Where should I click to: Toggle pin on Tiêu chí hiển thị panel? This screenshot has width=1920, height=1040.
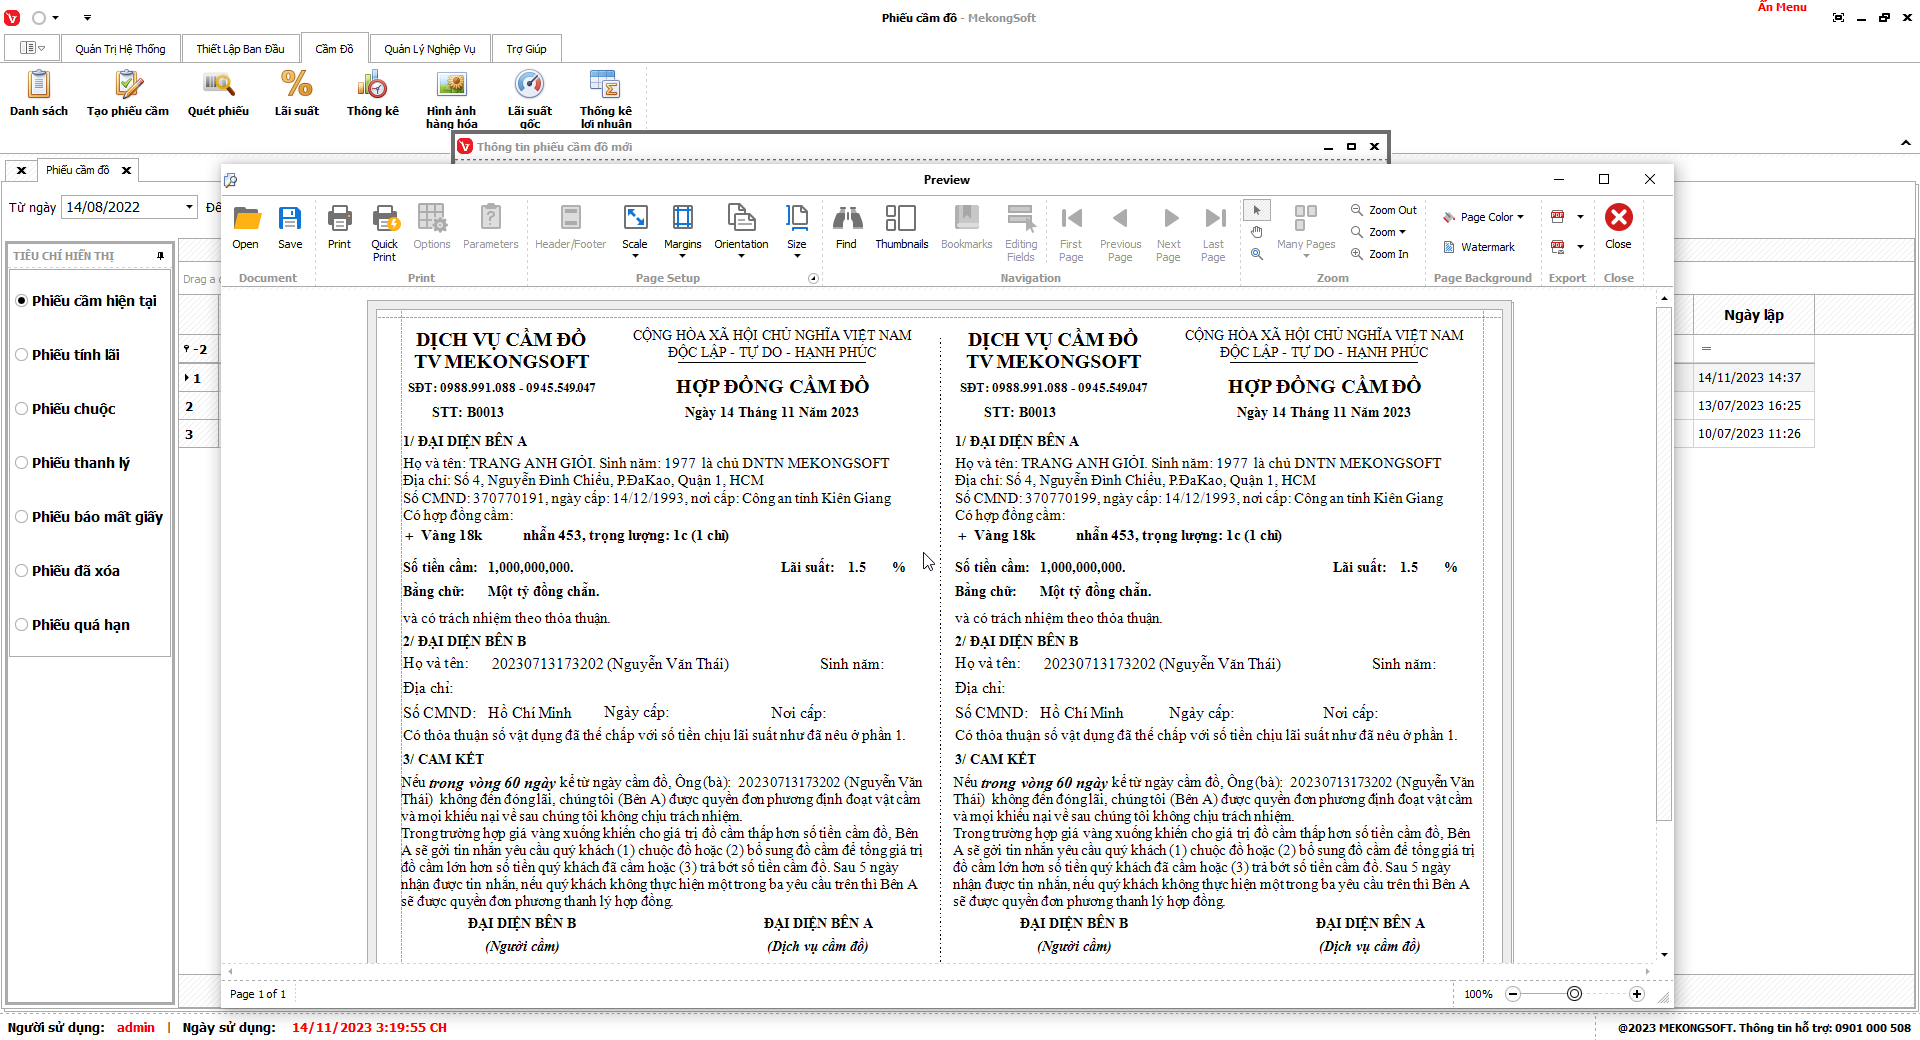click(160, 256)
